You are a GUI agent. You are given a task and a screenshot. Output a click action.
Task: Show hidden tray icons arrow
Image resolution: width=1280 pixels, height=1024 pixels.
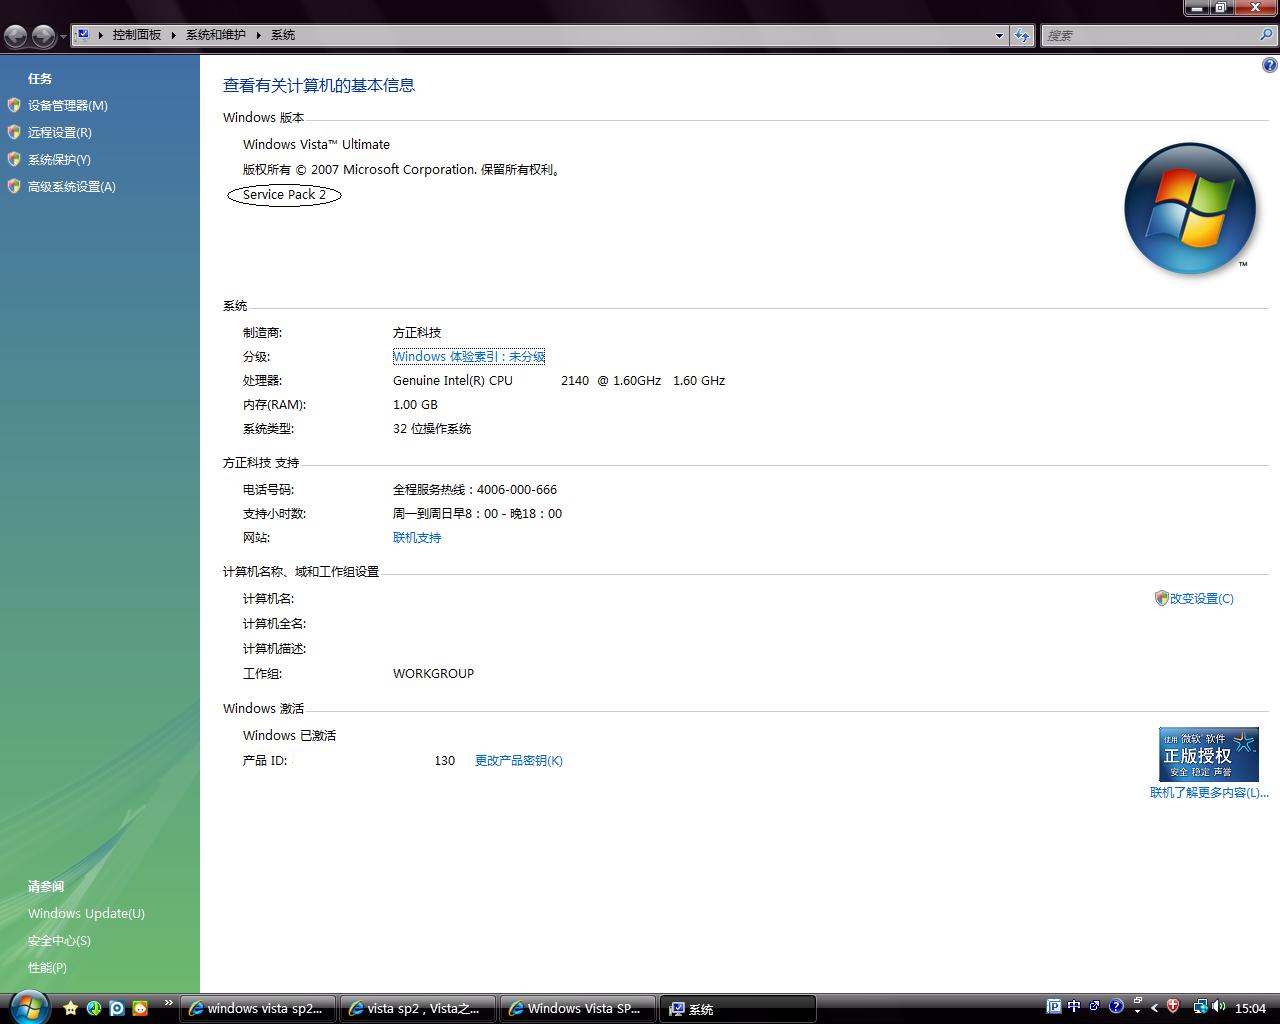click(1155, 1008)
